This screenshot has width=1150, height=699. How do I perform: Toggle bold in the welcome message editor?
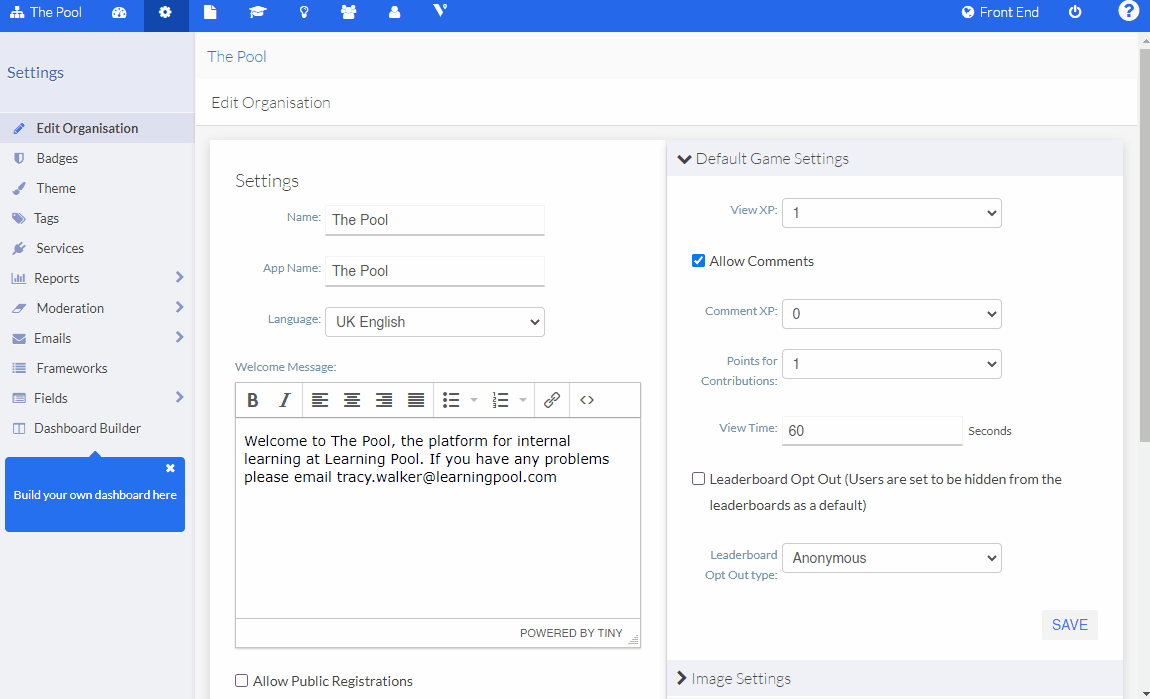253,400
